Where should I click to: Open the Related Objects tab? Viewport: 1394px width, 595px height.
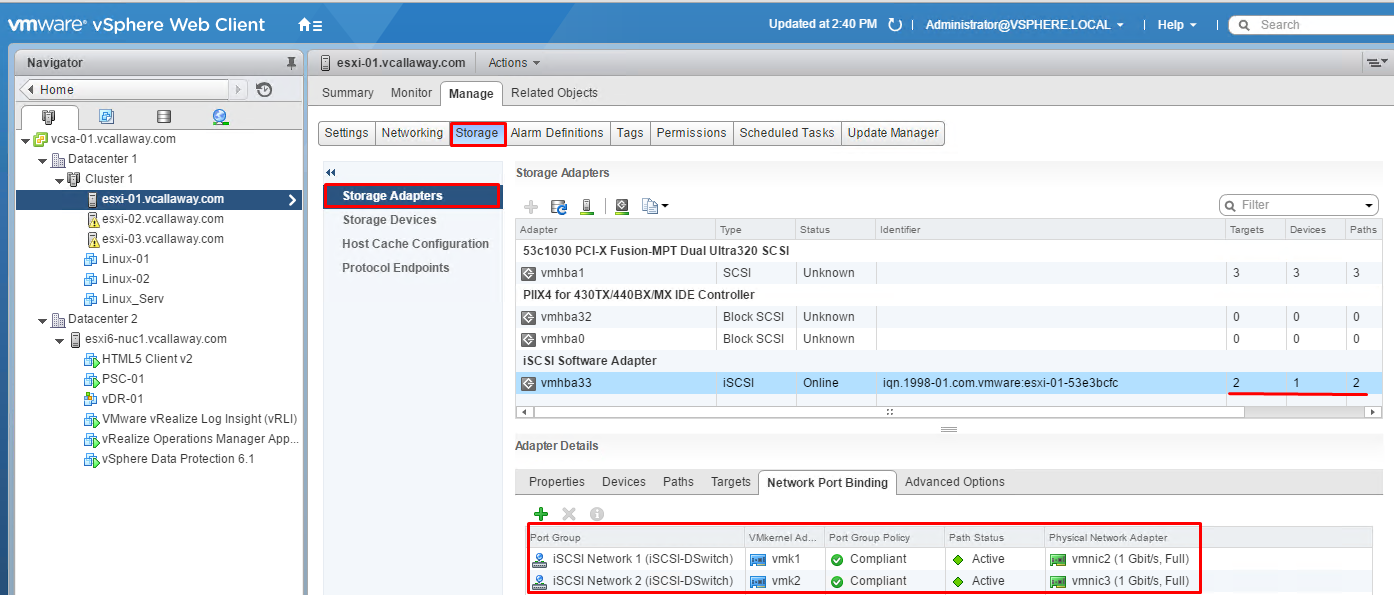(x=554, y=93)
